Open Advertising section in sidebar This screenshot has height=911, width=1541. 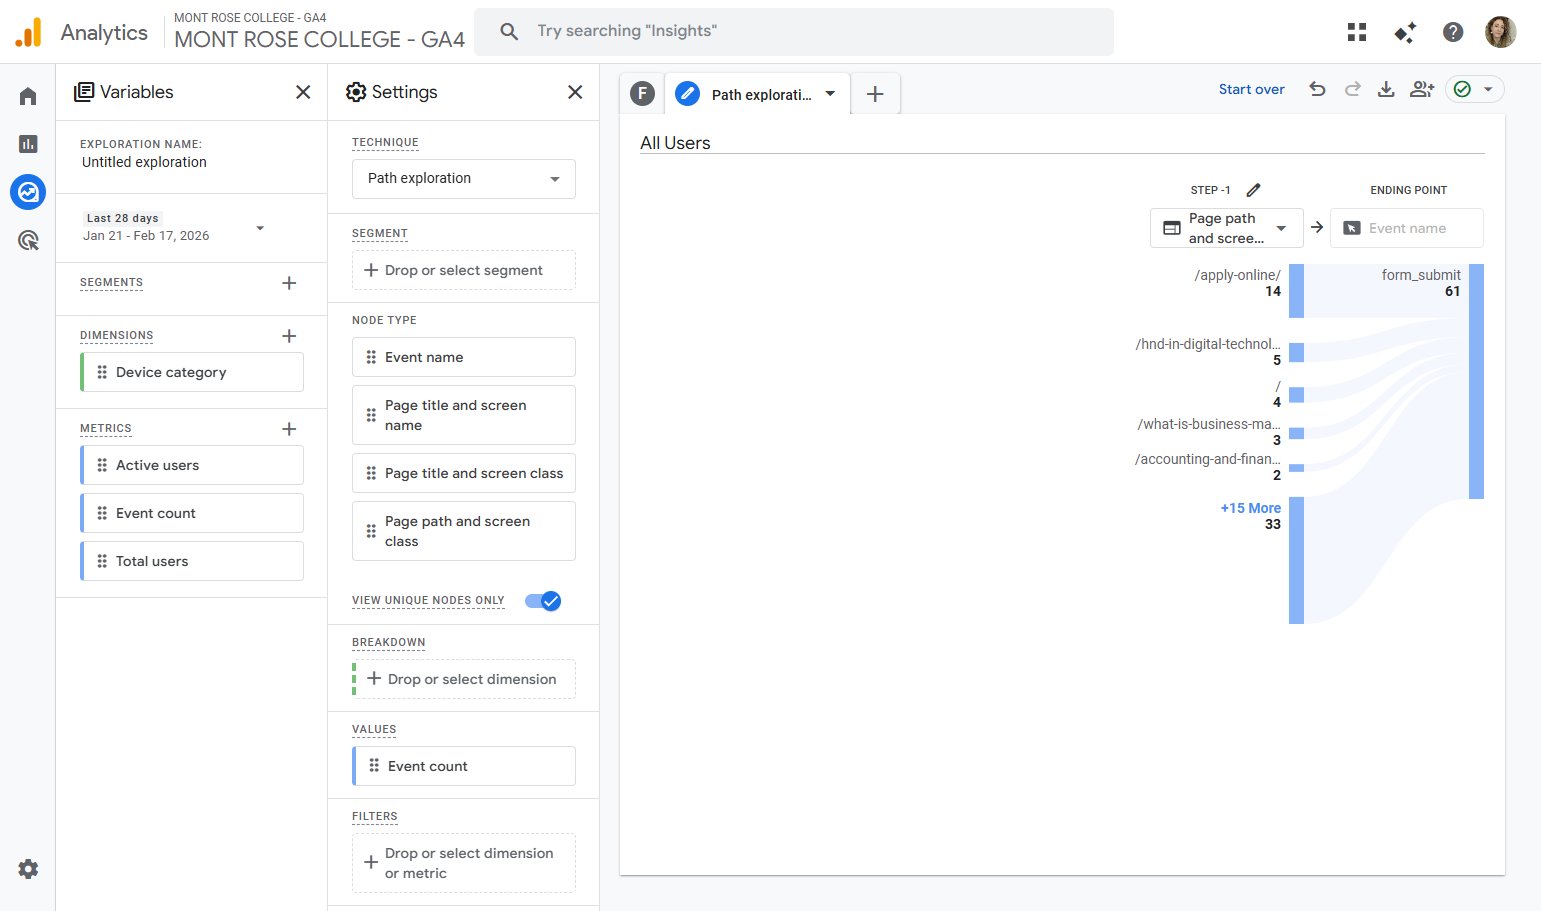point(28,240)
